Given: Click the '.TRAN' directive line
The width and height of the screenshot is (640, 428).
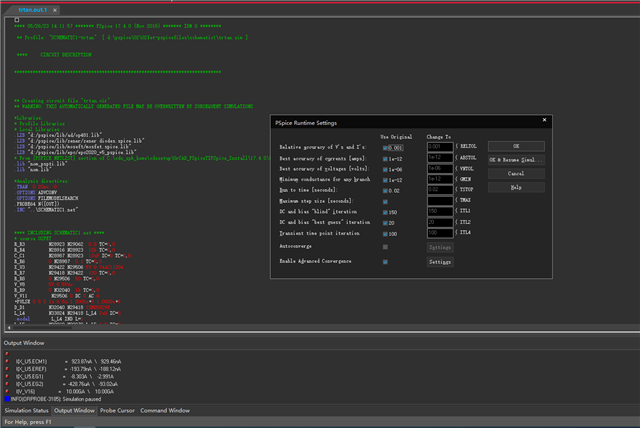Looking at the screenshot, I should point(37,187).
